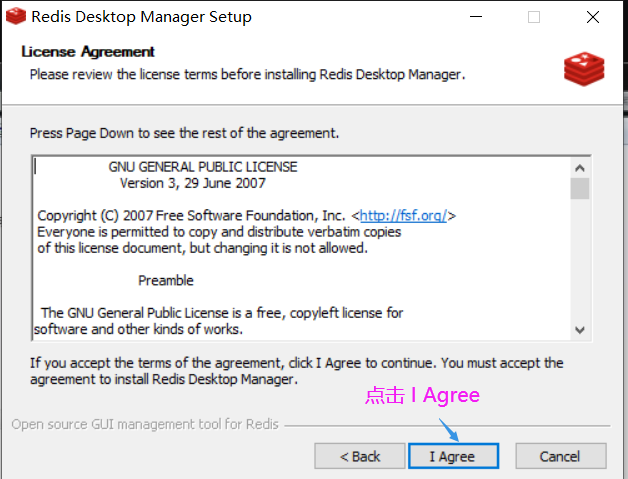Screen dimensions: 628x479
Task: Go back with the < Back button
Action: click(x=360, y=456)
